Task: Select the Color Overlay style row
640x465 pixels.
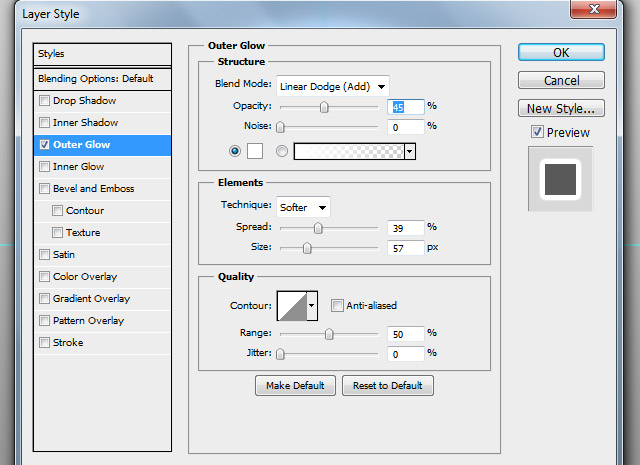Action: point(102,277)
